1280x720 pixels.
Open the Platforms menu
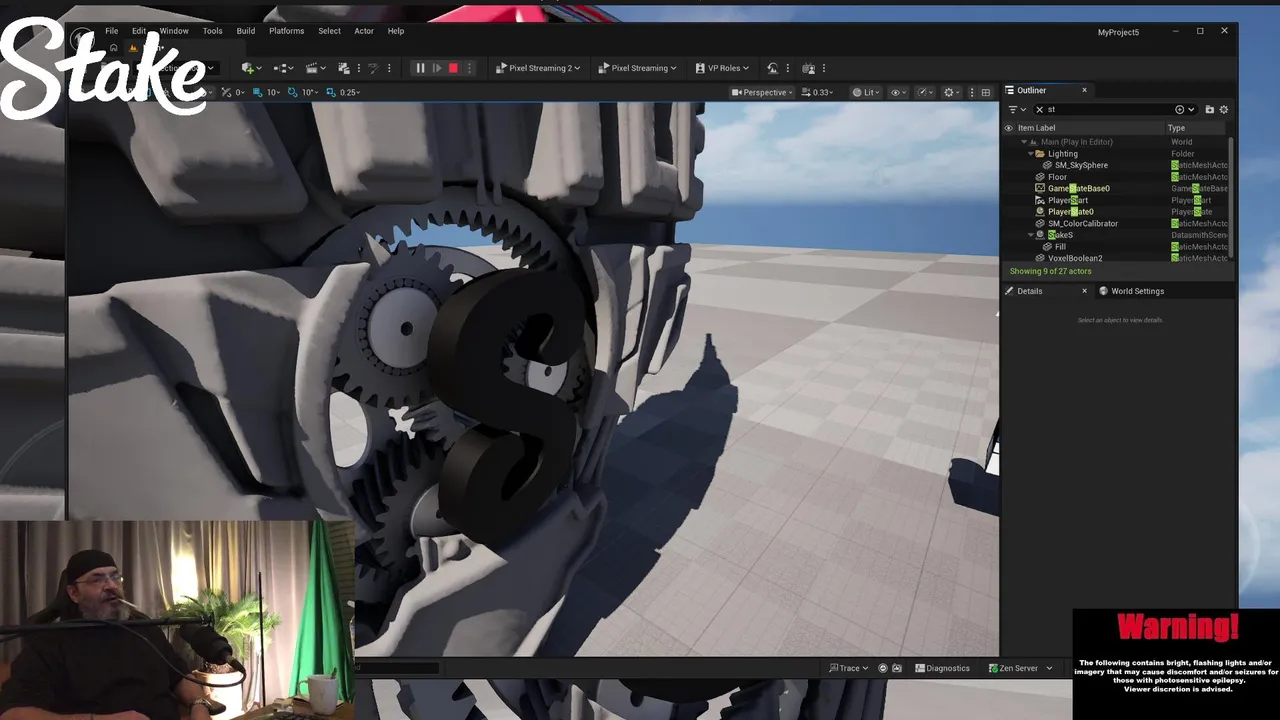coord(286,31)
